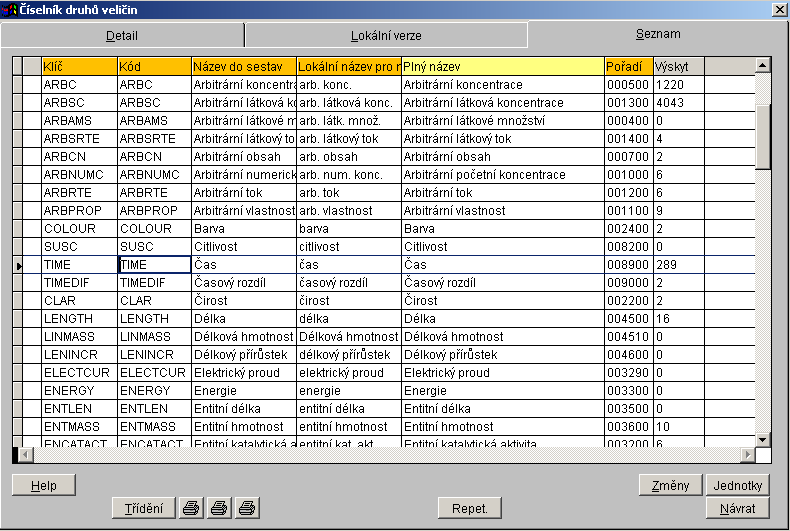Click the application icon in title bar
Image resolution: width=790 pixels, height=531 pixels.
pos(10,9)
